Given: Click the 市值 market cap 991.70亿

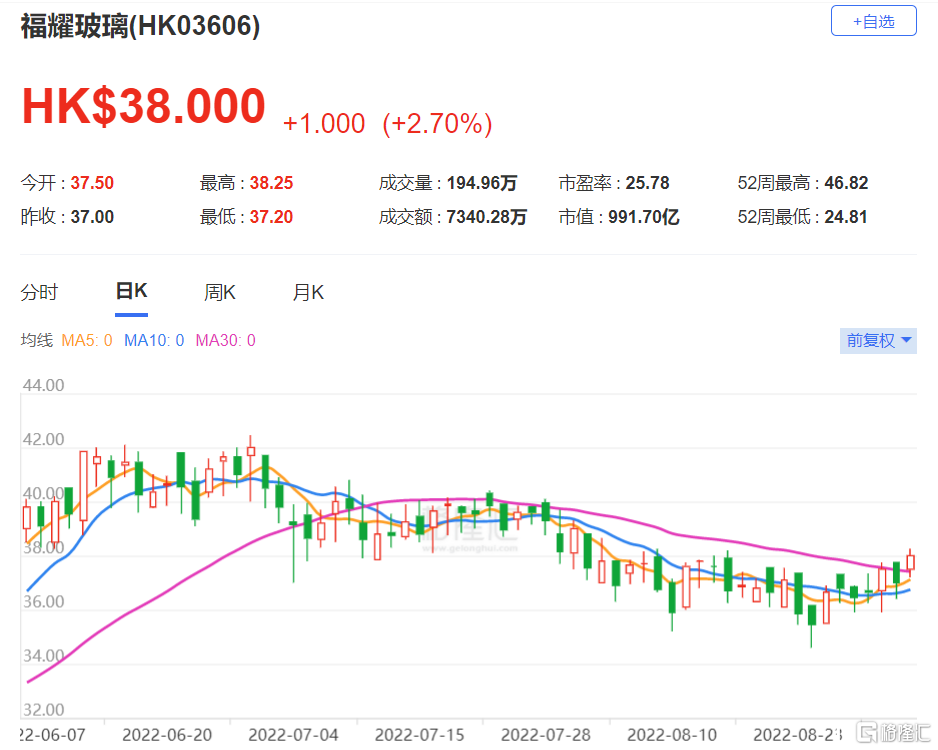Looking at the screenshot, I should click(x=644, y=217).
